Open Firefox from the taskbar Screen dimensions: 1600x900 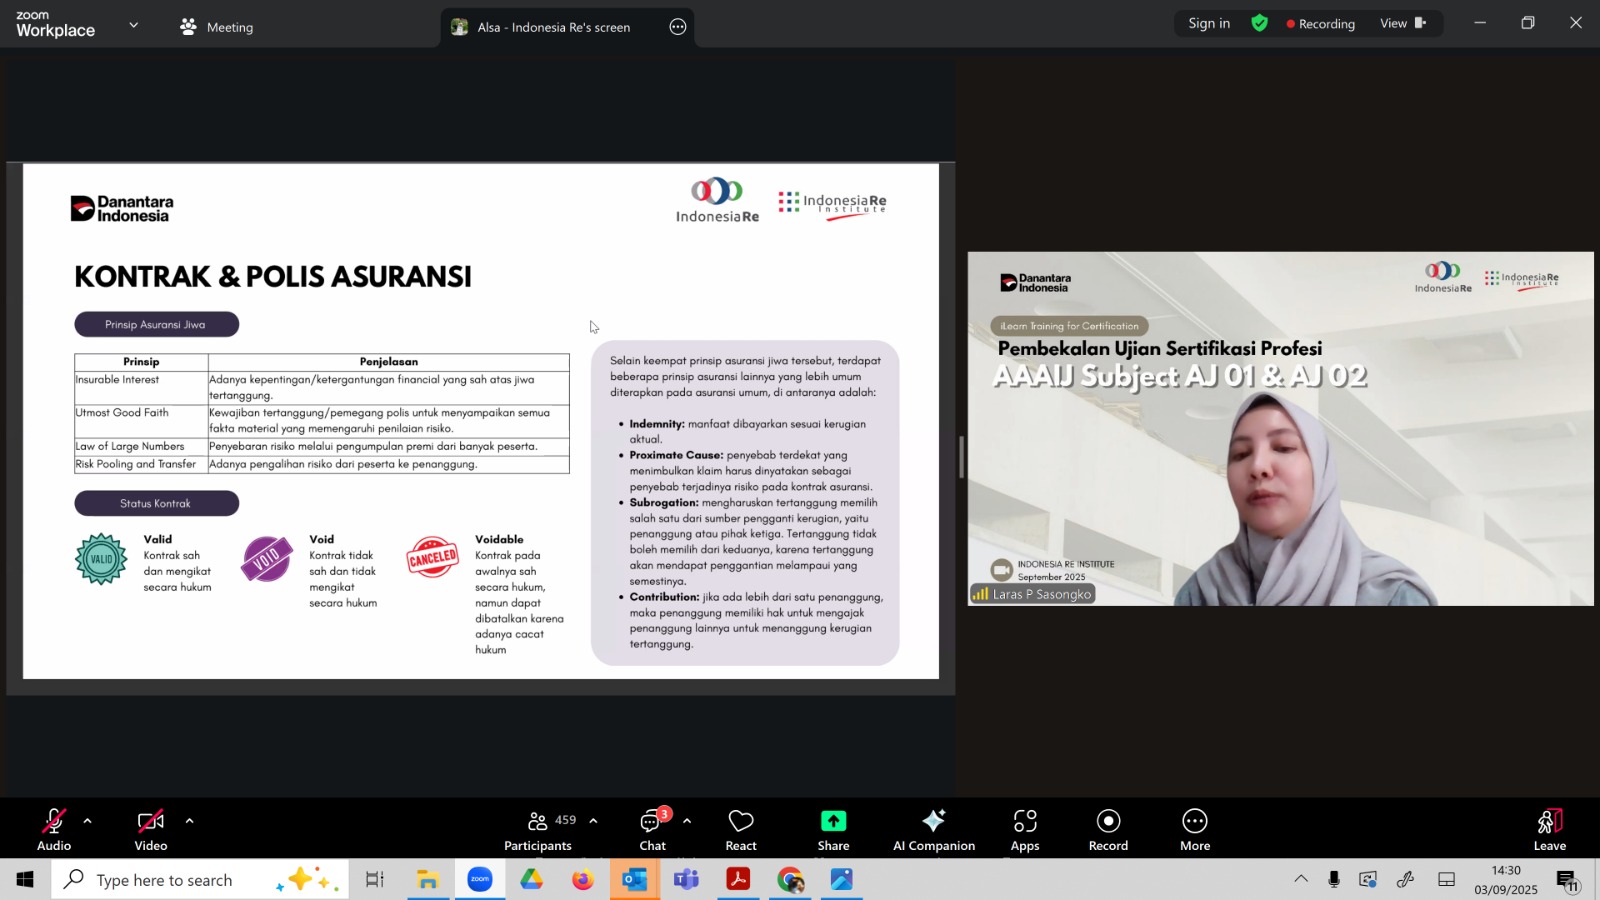click(583, 880)
